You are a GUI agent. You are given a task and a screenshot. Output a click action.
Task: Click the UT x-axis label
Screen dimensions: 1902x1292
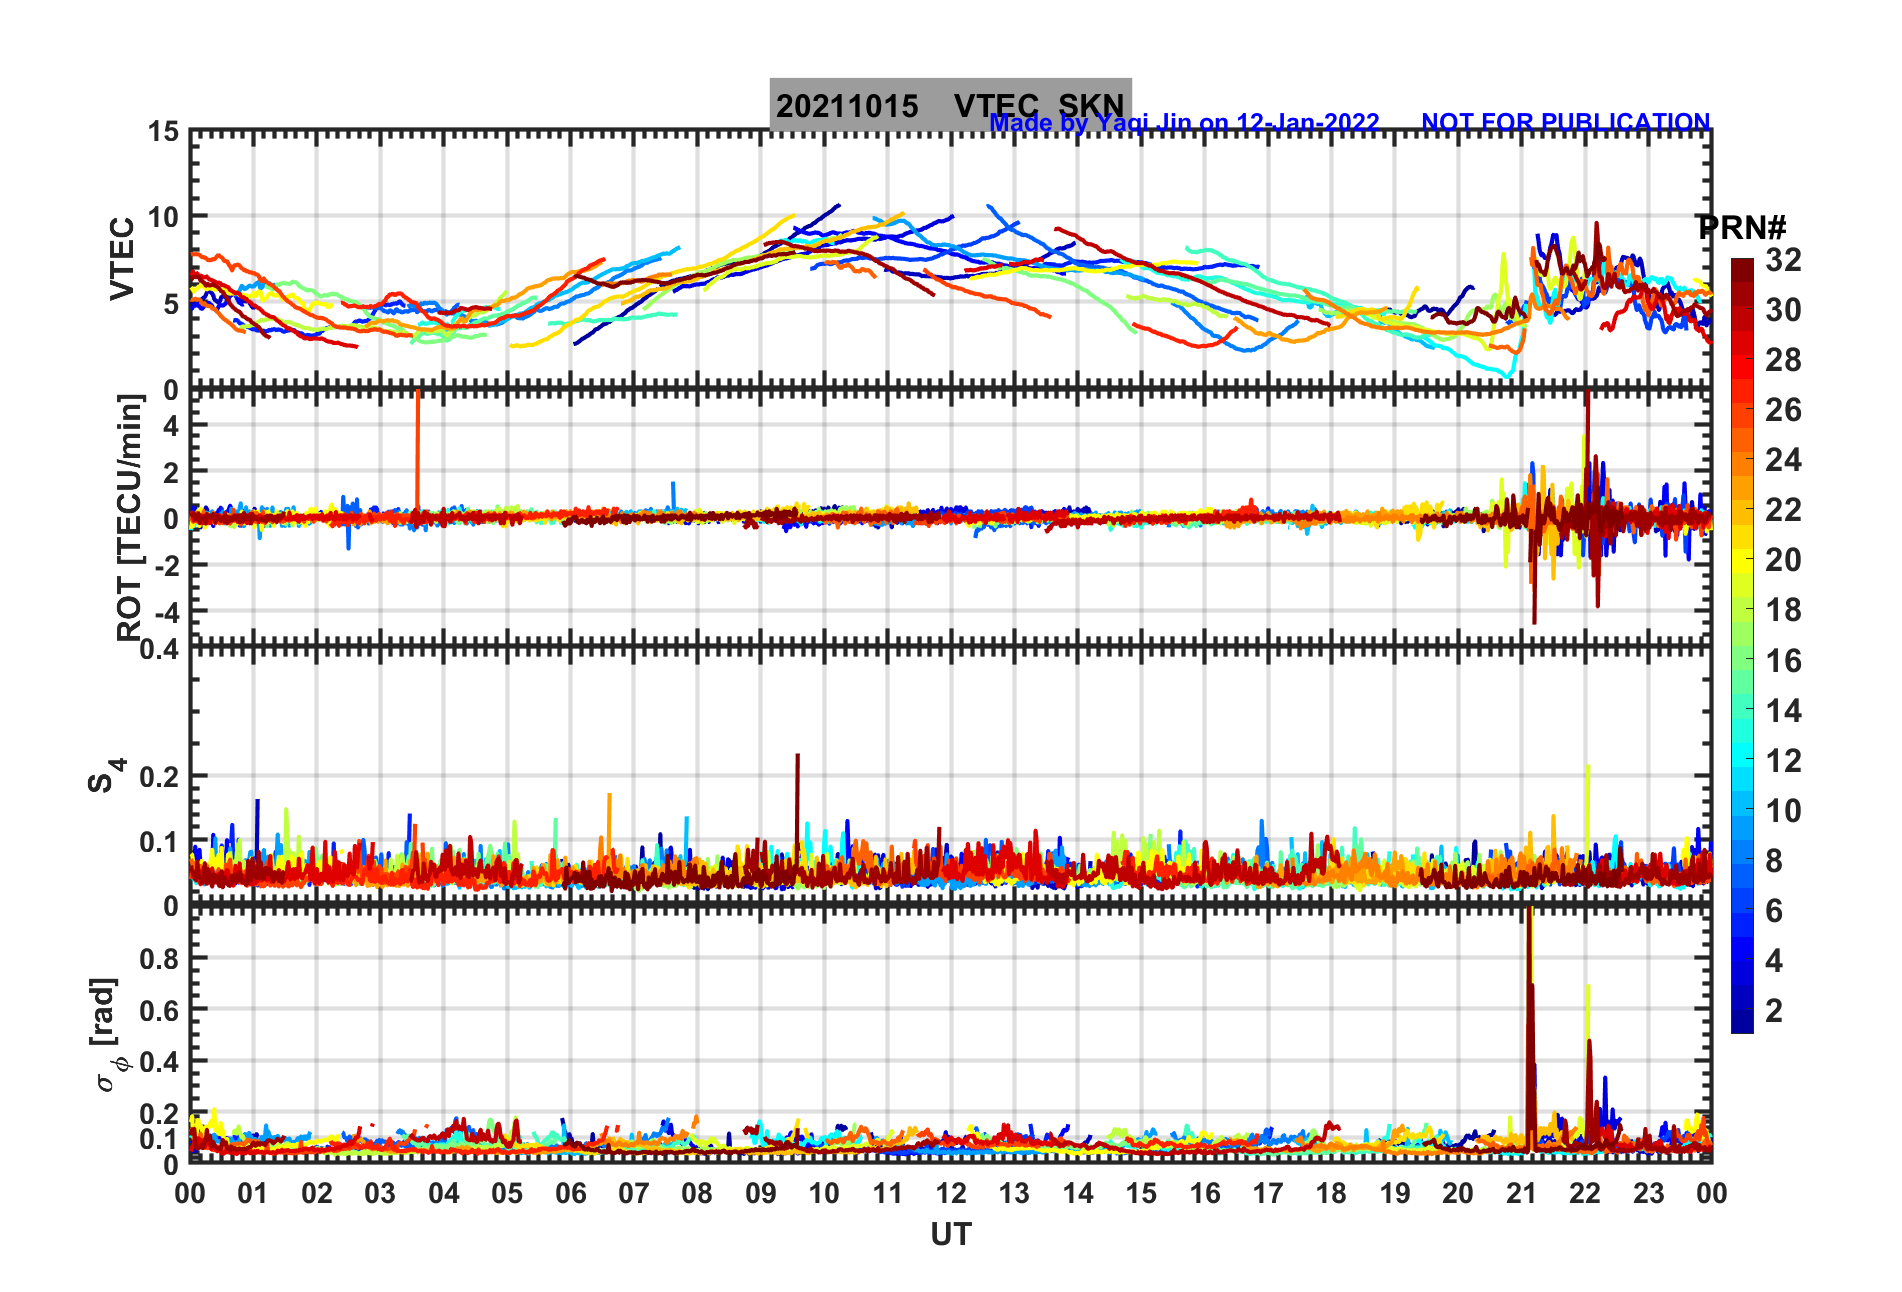(950, 1235)
